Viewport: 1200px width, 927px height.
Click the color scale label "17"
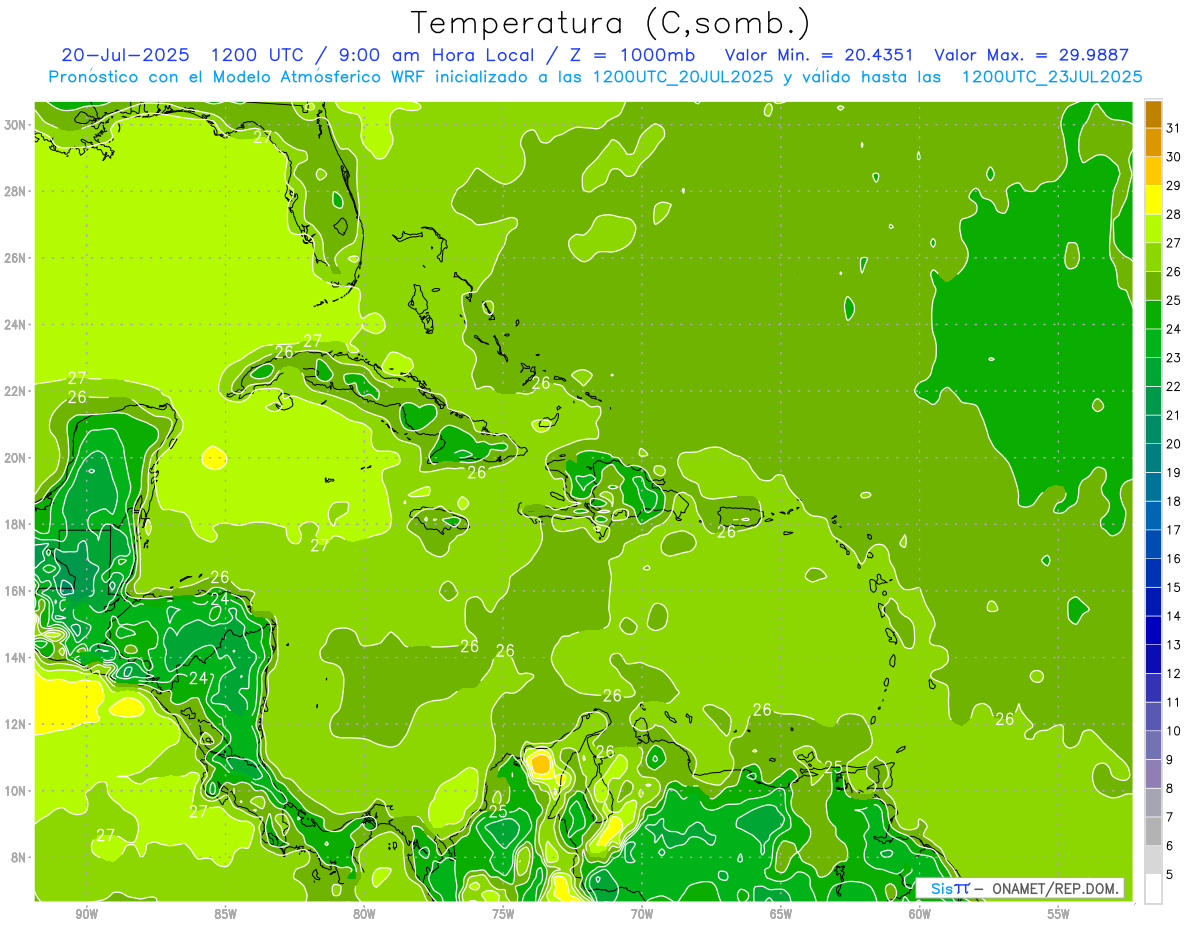[1173, 530]
